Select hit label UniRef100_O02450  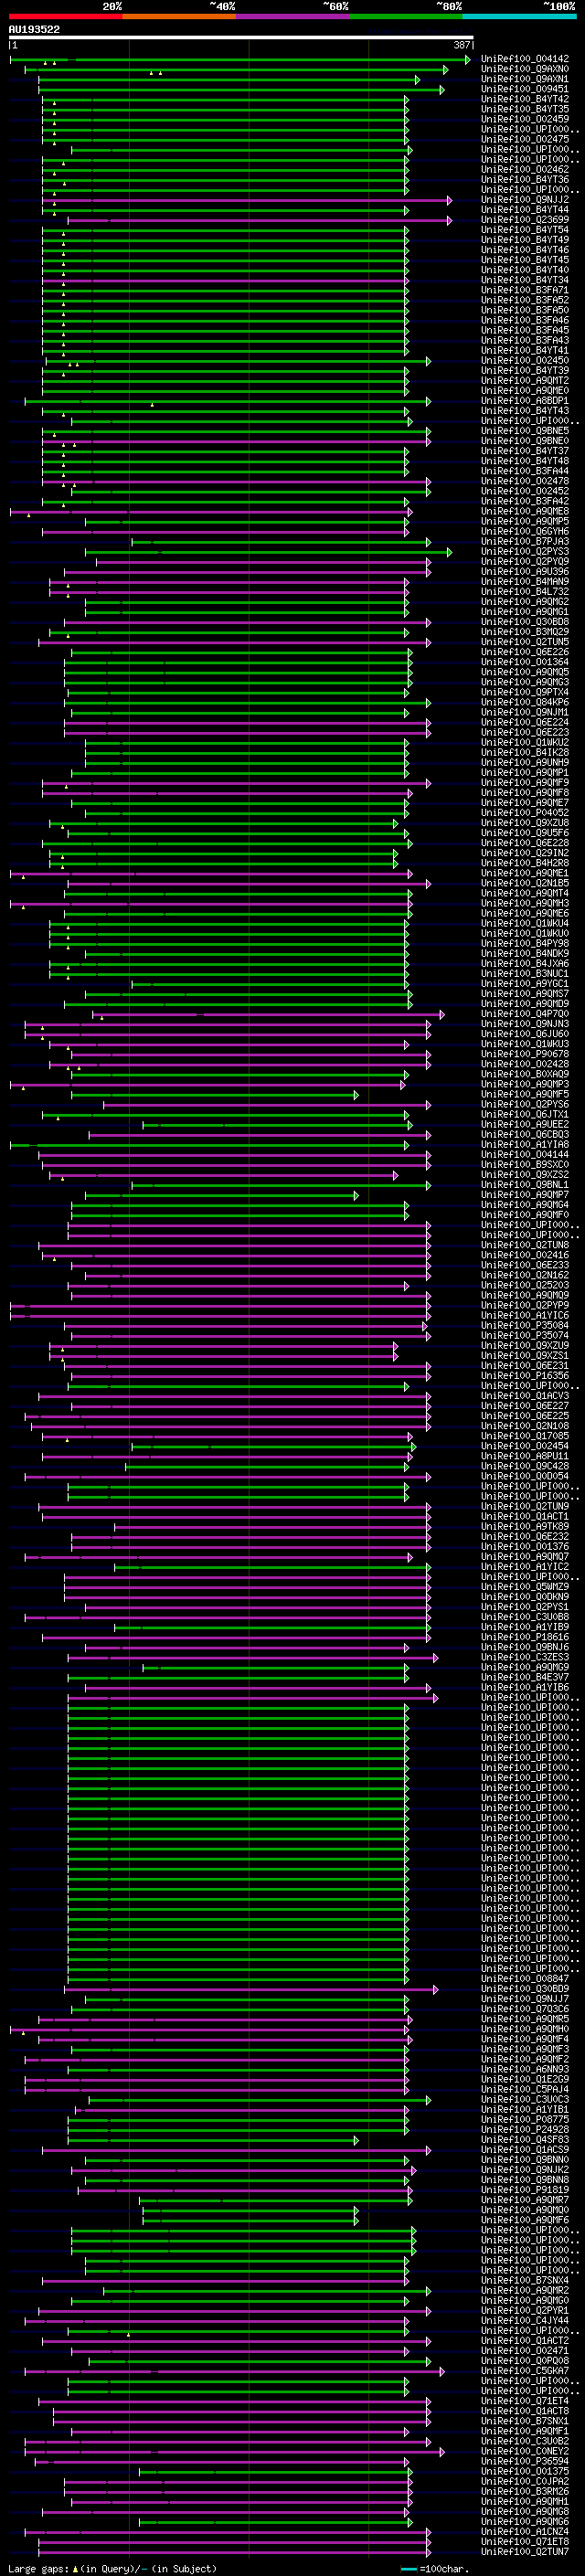pyautogui.click(x=525, y=361)
